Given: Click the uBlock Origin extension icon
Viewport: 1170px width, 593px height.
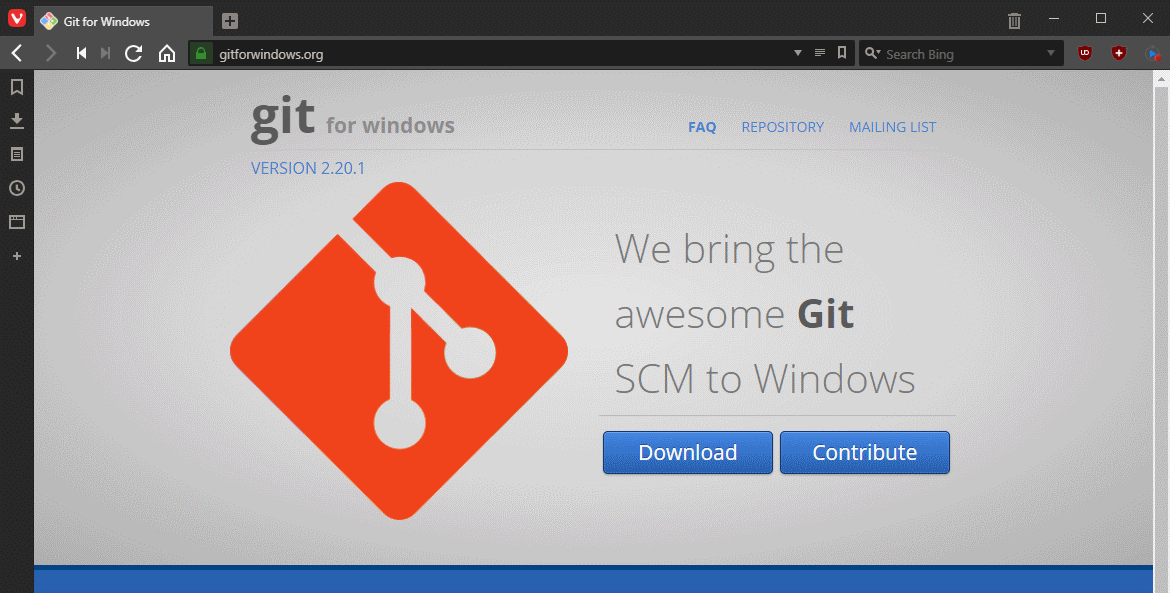Looking at the screenshot, I should (x=1084, y=53).
